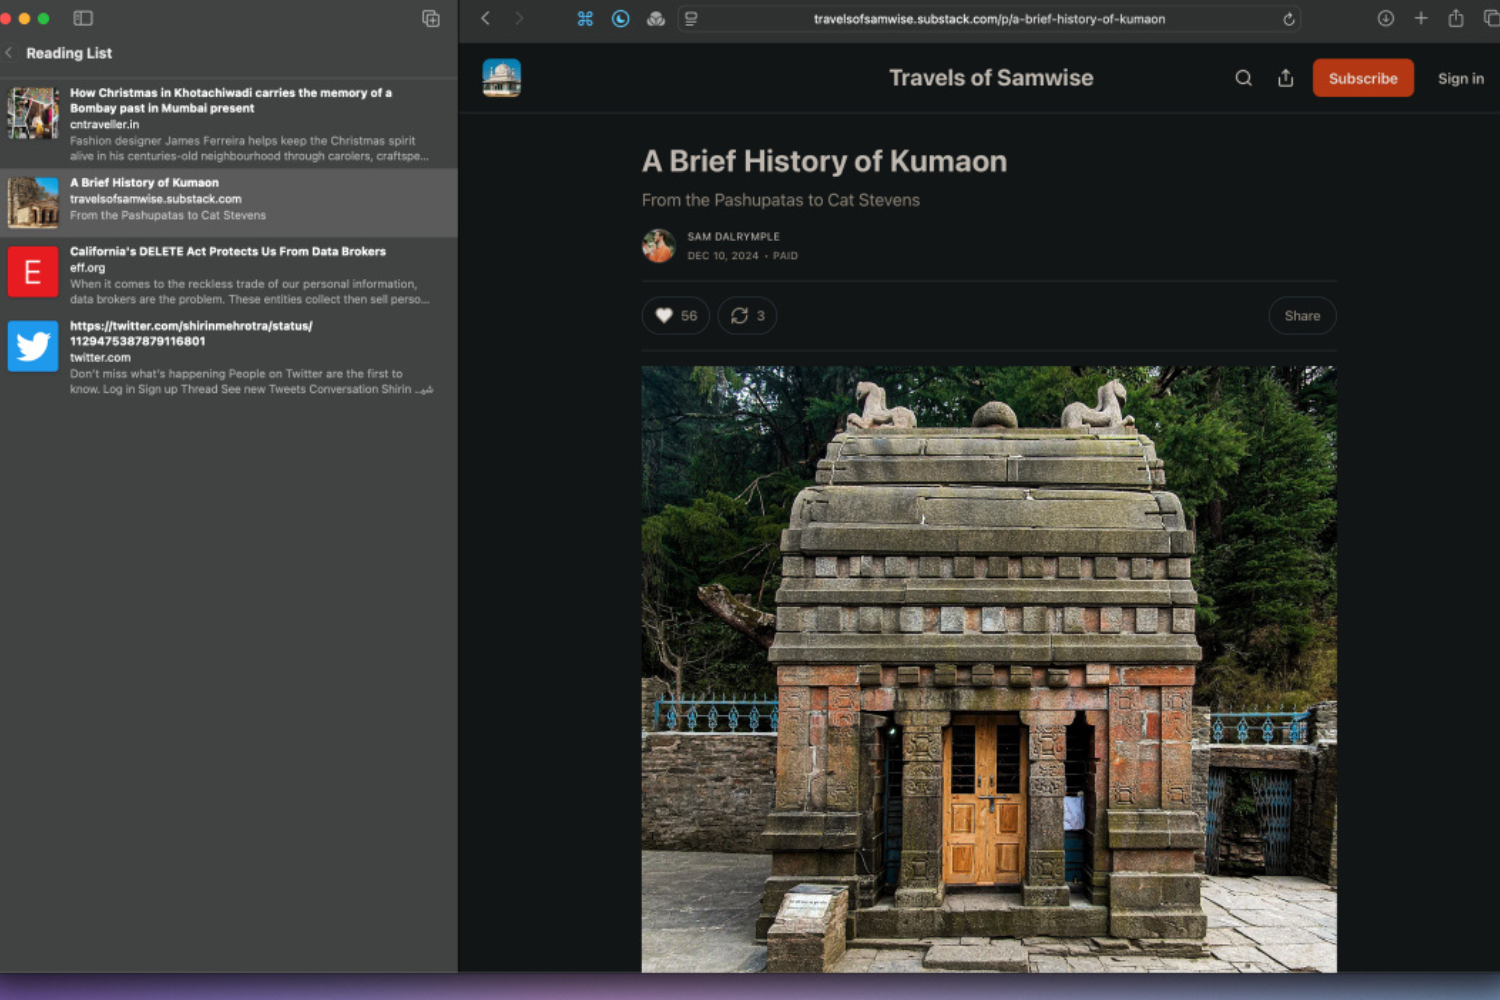This screenshot has width=1500, height=1000.
Task: Click the command-key extension icon
Action: coord(585,18)
